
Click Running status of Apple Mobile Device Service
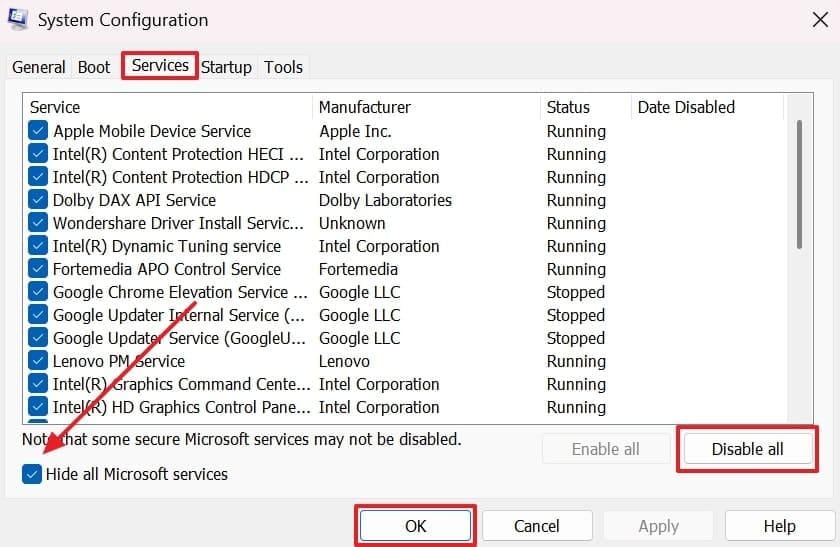[x=576, y=131]
